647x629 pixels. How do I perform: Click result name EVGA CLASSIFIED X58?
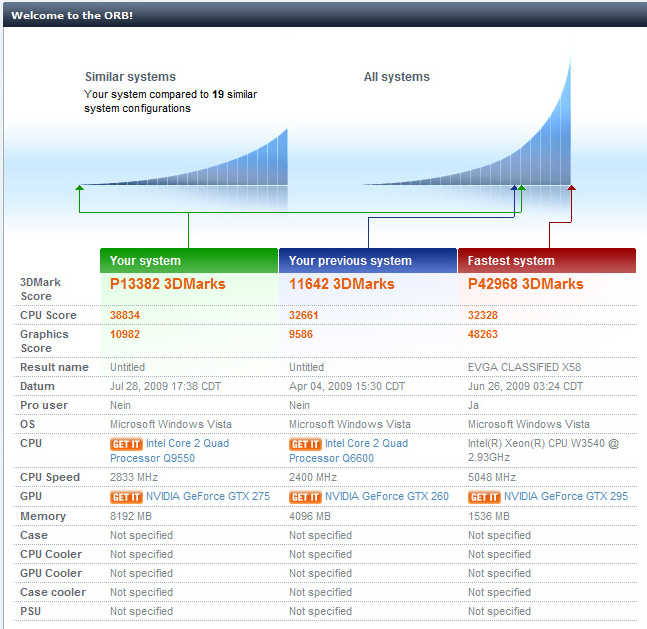pos(524,367)
